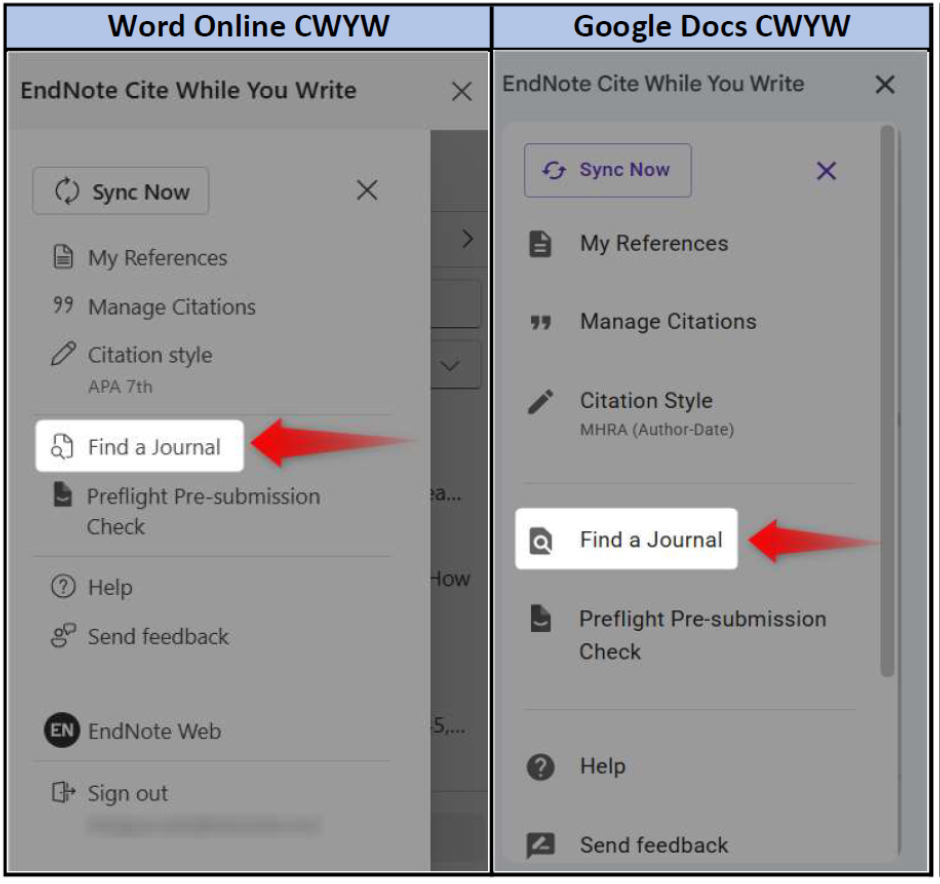Open Preflight Pre-submission Check in Google Docs
This screenshot has width=940, height=884.
click(x=702, y=635)
